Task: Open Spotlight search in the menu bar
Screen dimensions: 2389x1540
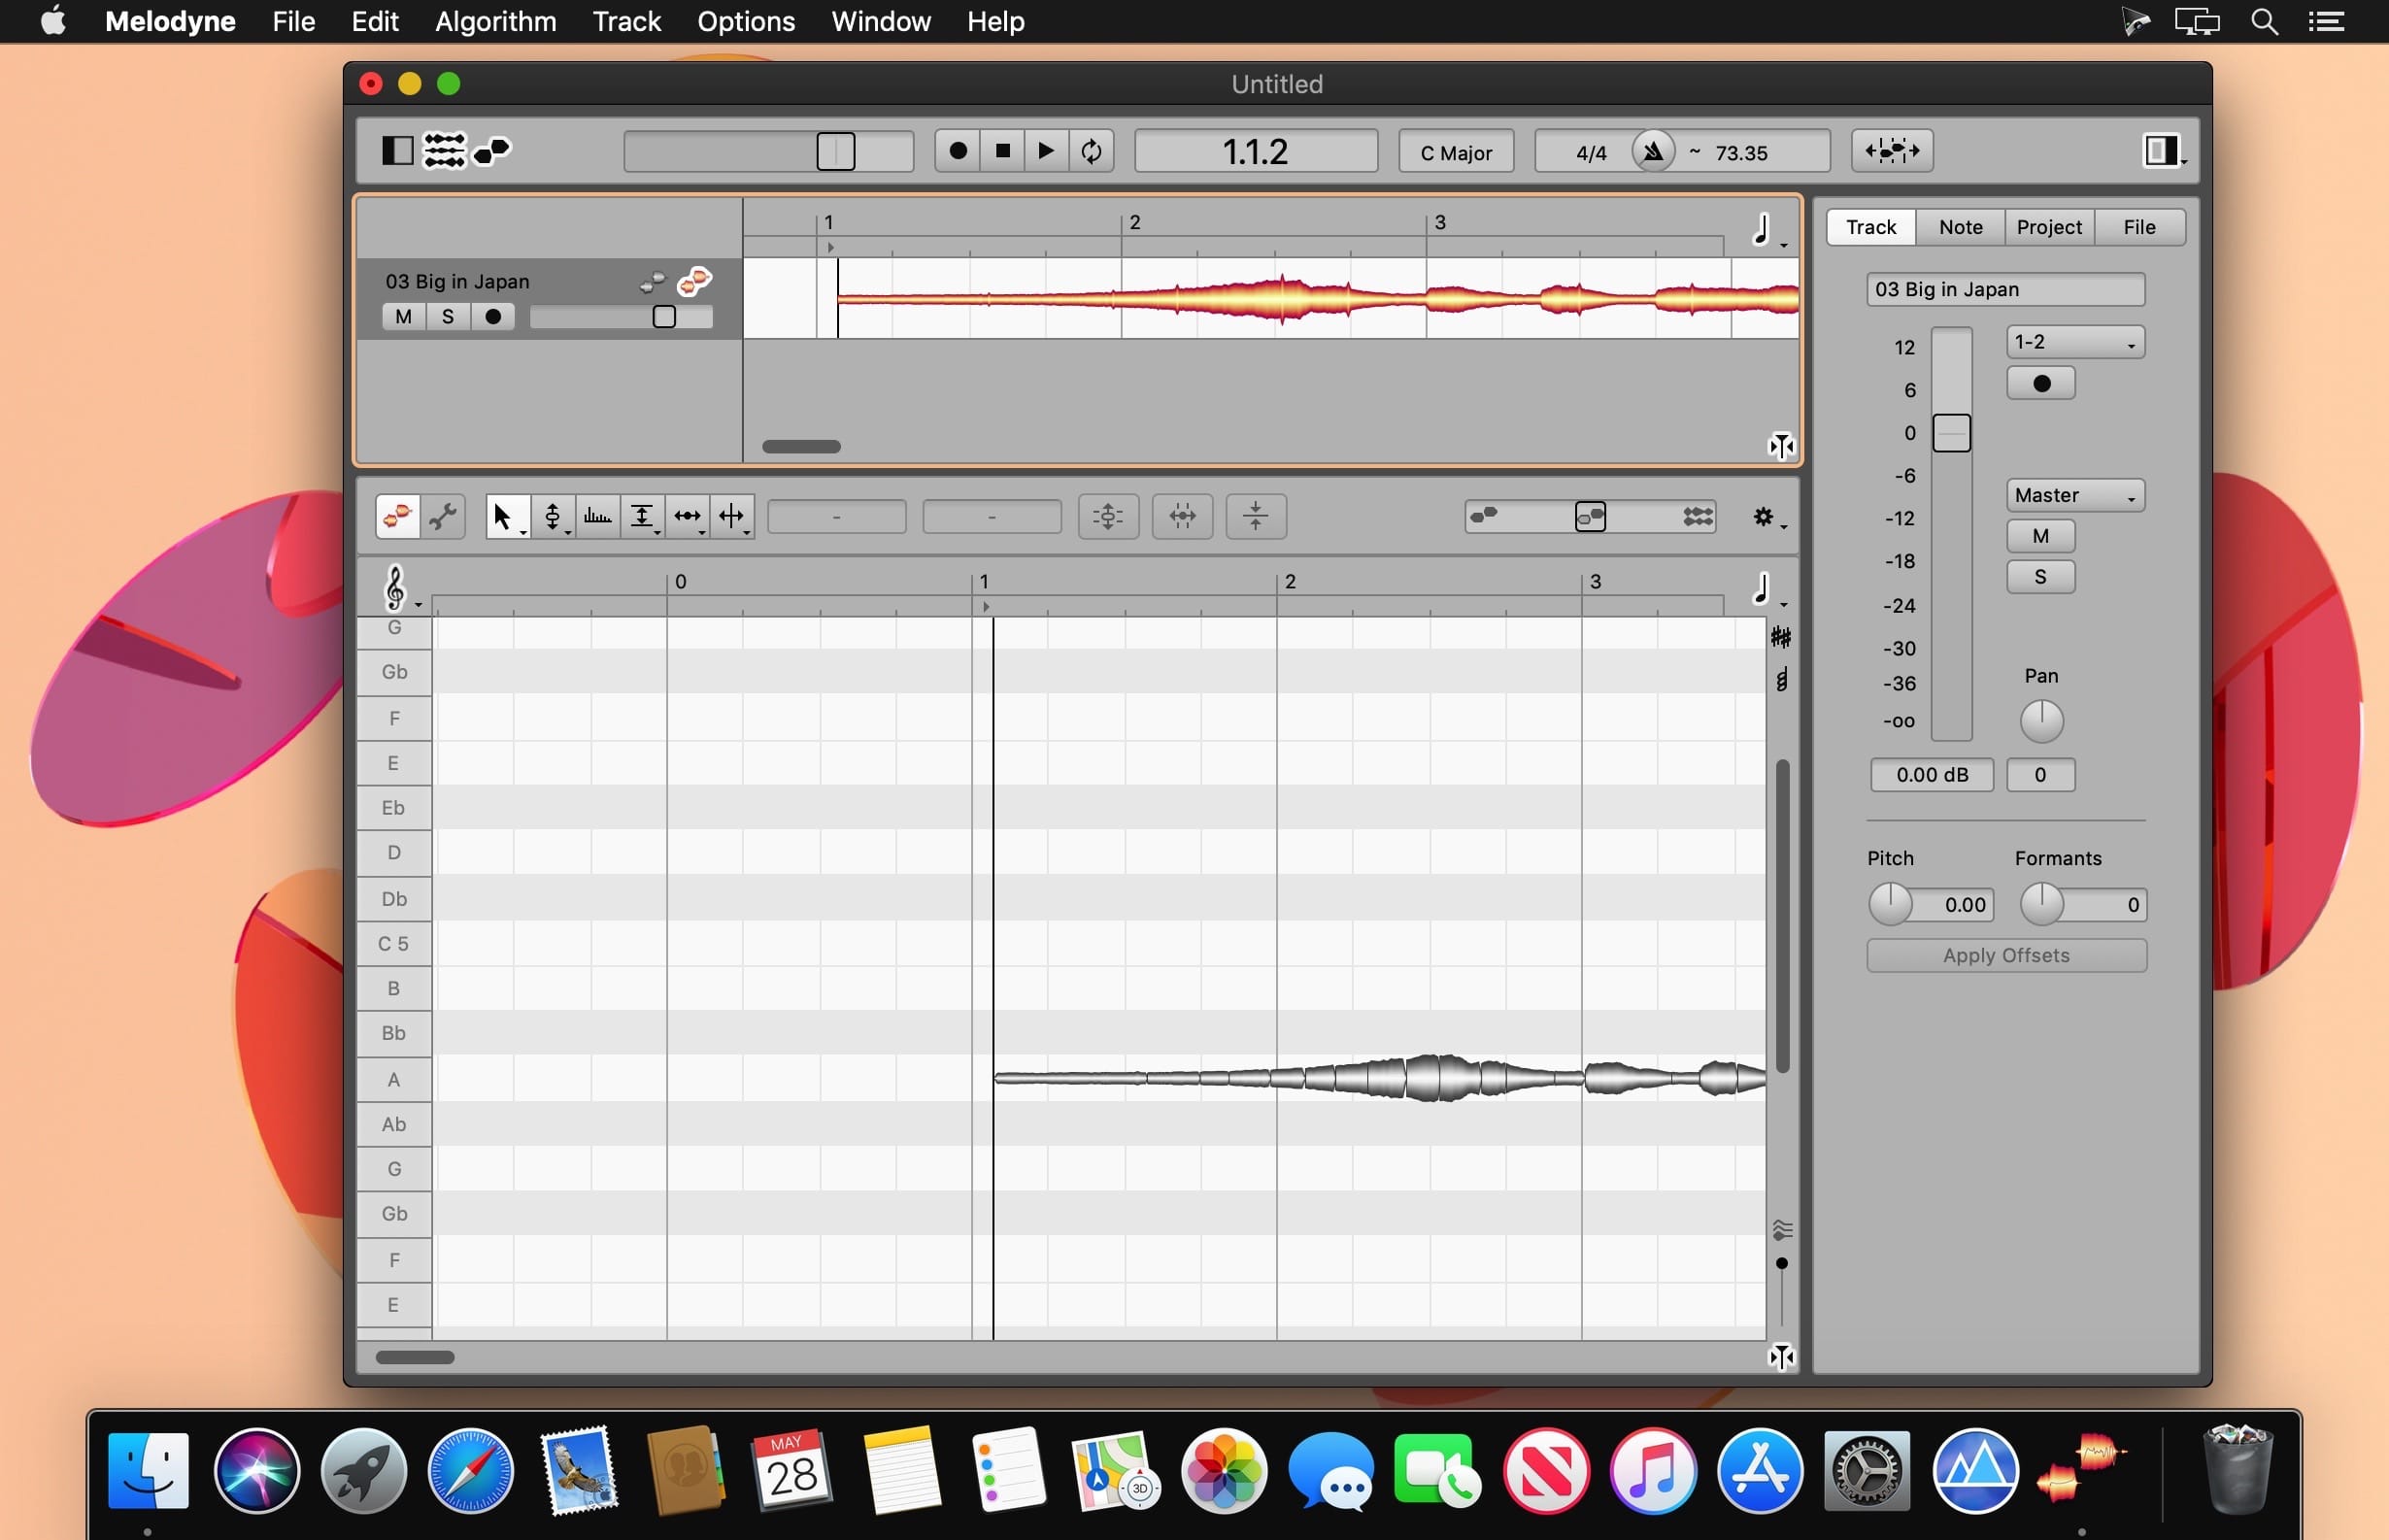Action: [2264, 21]
